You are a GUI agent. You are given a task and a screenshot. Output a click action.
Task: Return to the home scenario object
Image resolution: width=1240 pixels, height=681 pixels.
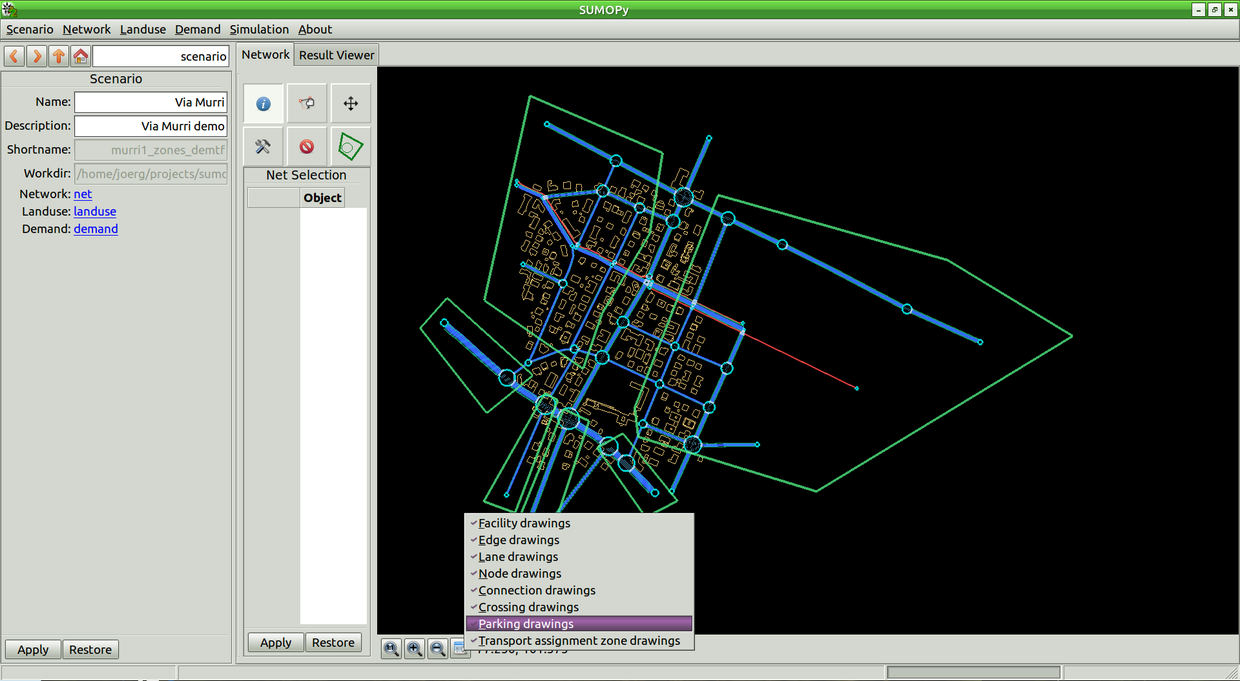(80, 56)
